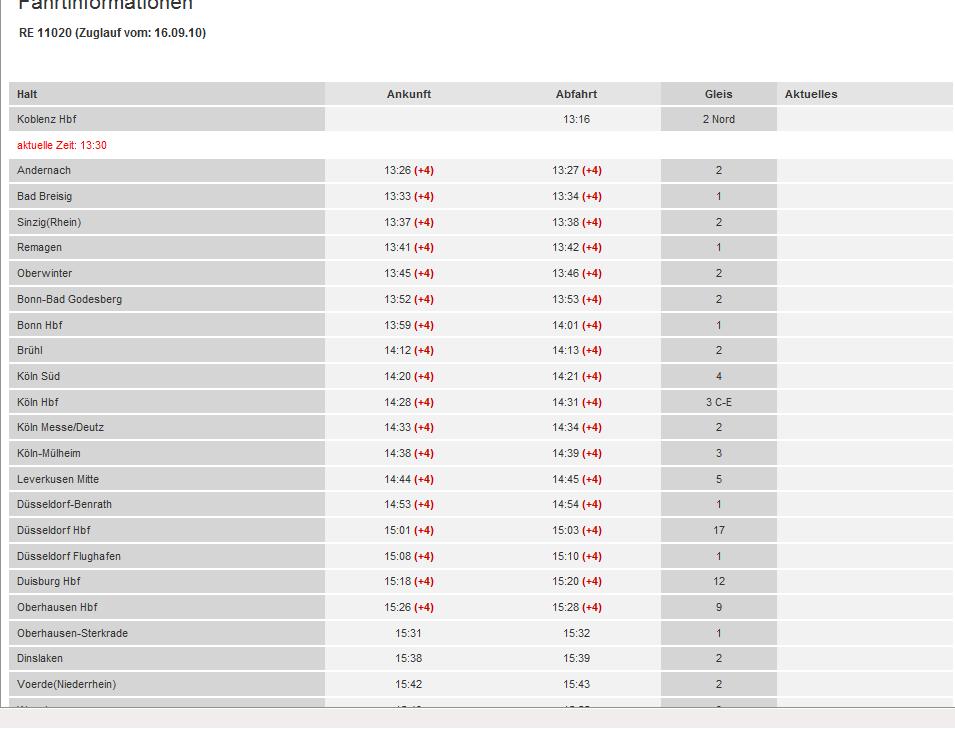955x729 pixels.
Task: Click the Abfahrt column header
Action: tap(576, 94)
